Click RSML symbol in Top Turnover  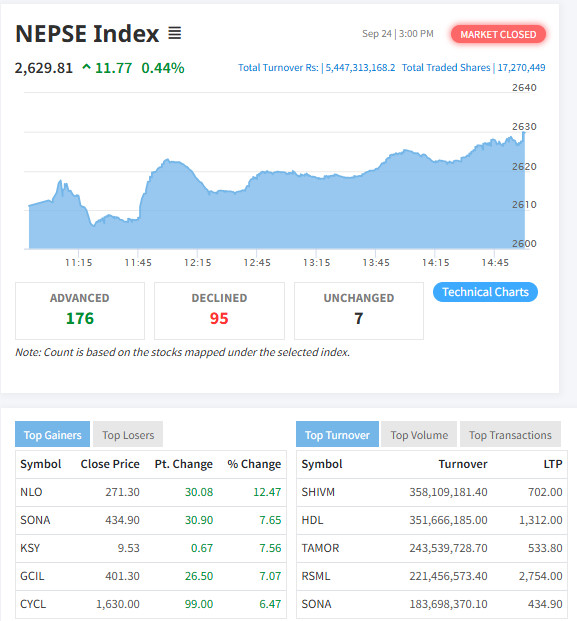point(316,576)
